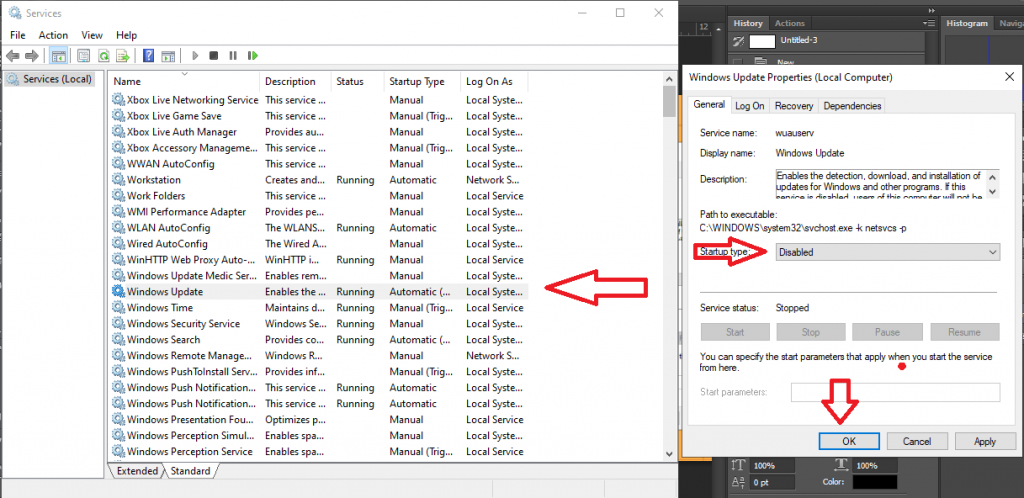Switch to the Extended view tab
This screenshot has width=1024, height=498.
click(x=137, y=470)
